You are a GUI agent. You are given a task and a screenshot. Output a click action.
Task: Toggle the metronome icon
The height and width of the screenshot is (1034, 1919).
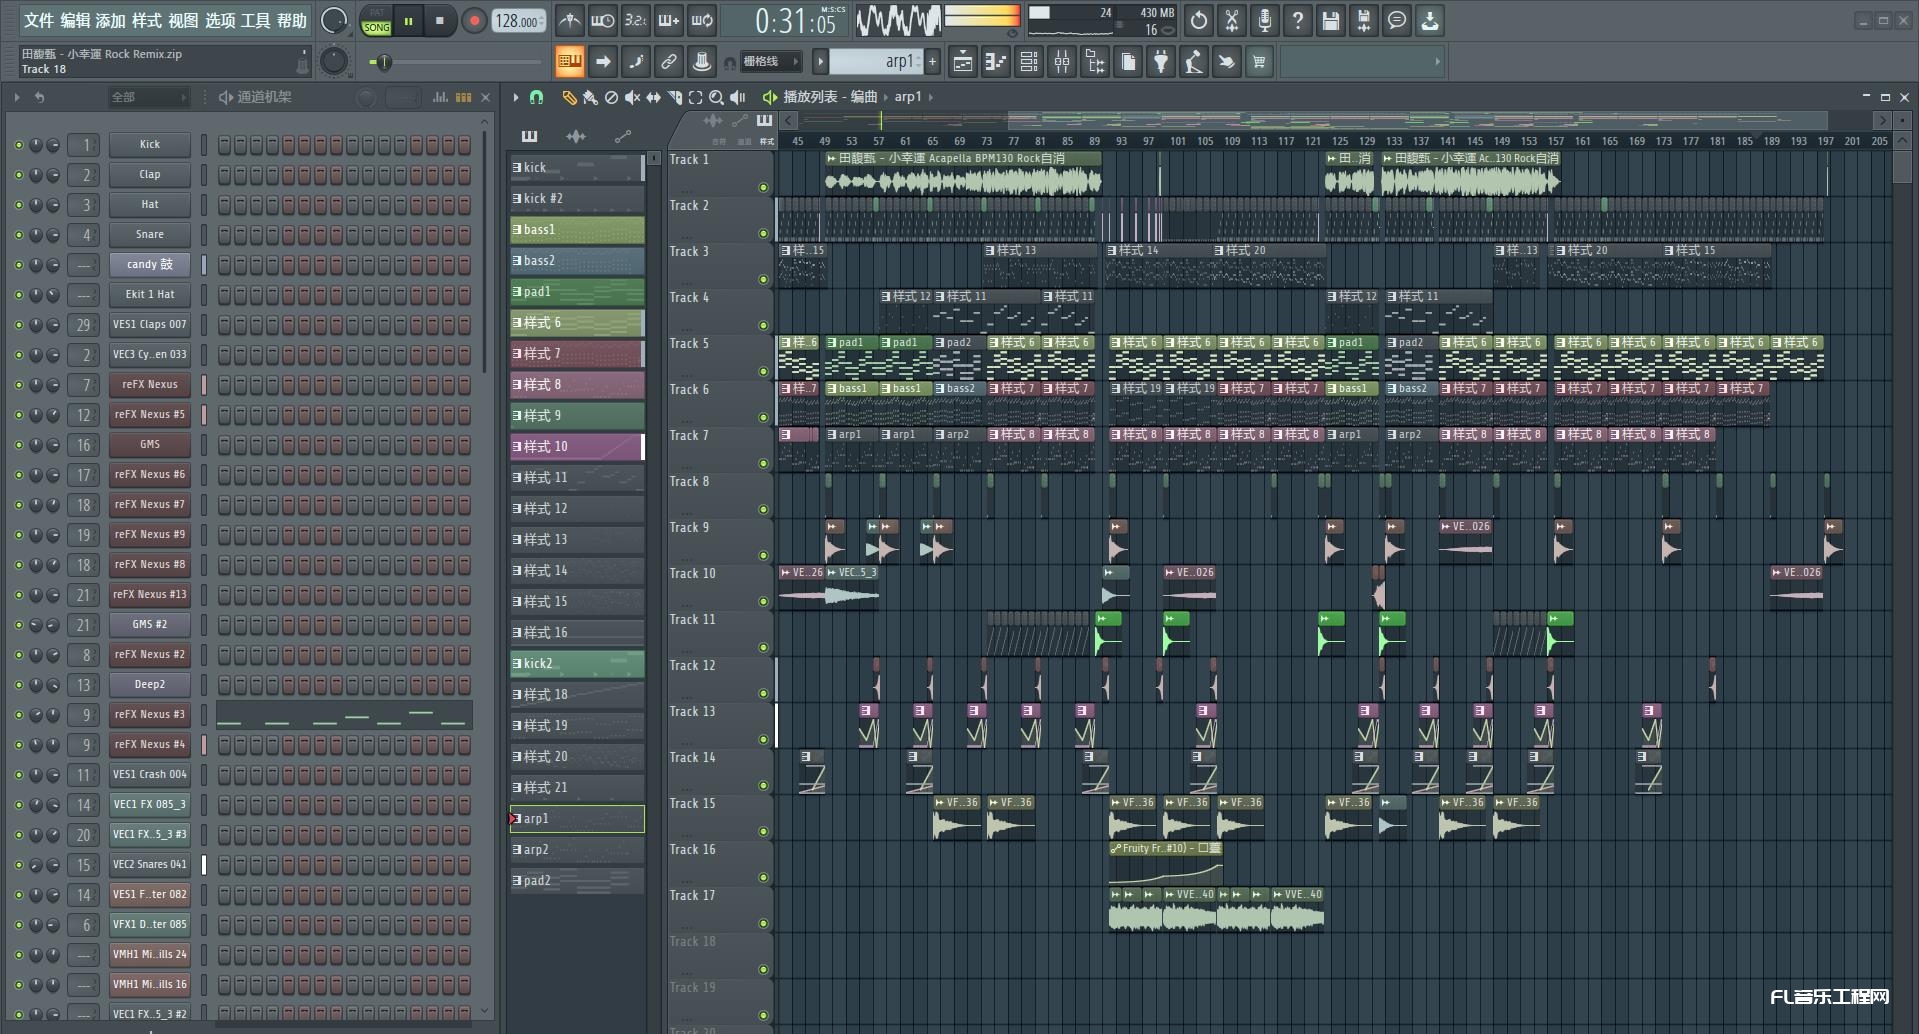(569, 20)
